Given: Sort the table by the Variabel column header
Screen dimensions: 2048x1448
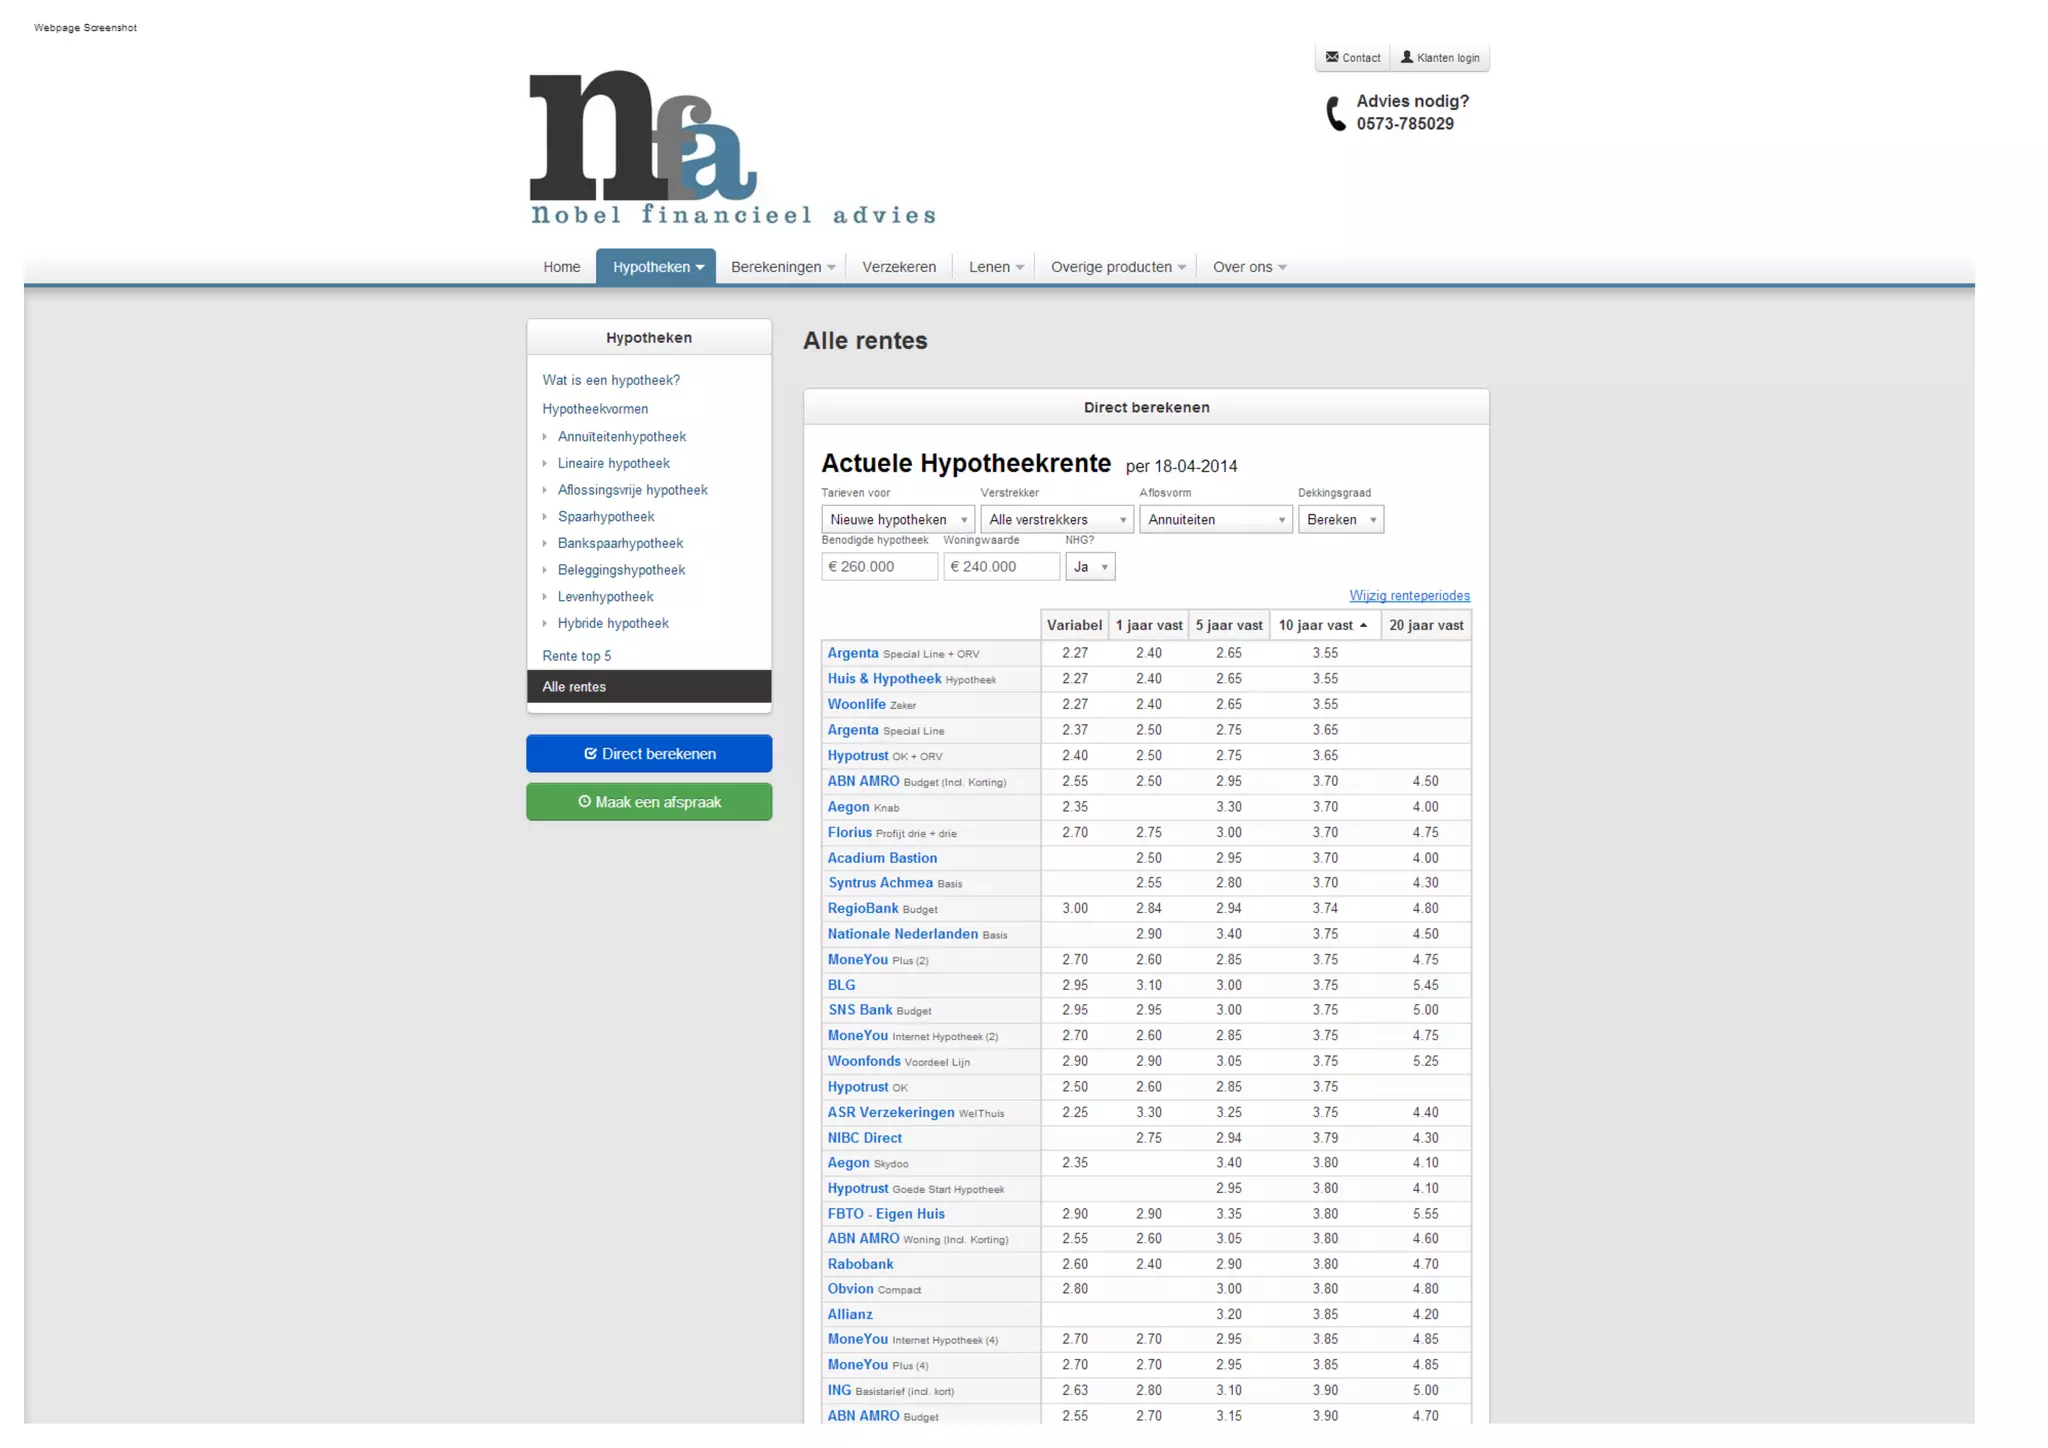Looking at the screenshot, I should click(x=1073, y=626).
